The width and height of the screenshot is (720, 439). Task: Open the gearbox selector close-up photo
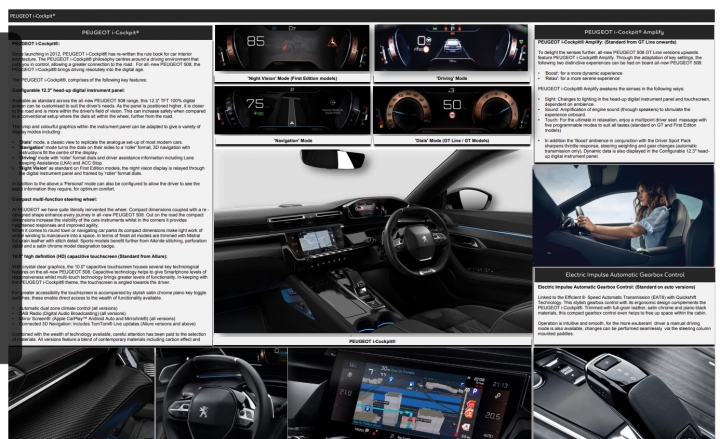click(624, 393)
